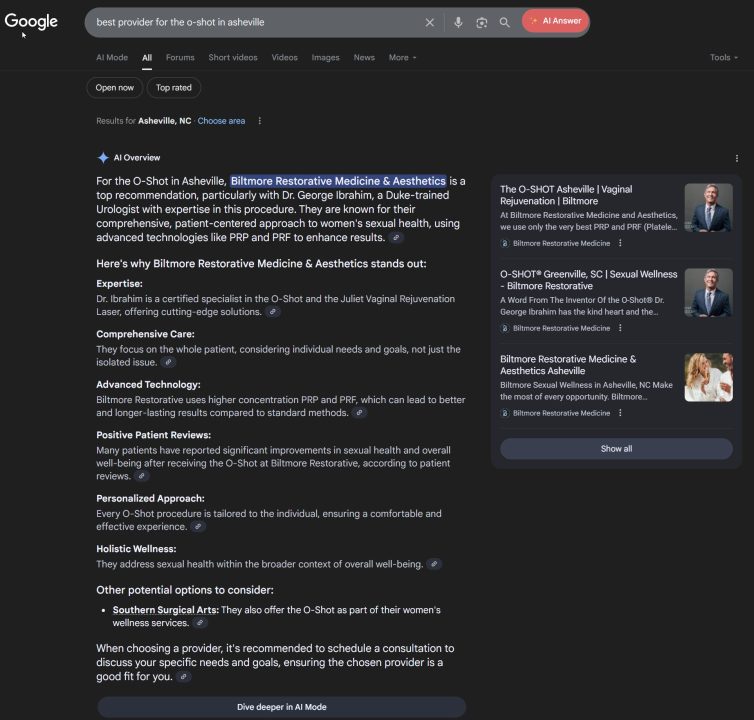Click Dive deeper in AI Mode button
This screenshot has width=754, height=720.
point(281,707)
